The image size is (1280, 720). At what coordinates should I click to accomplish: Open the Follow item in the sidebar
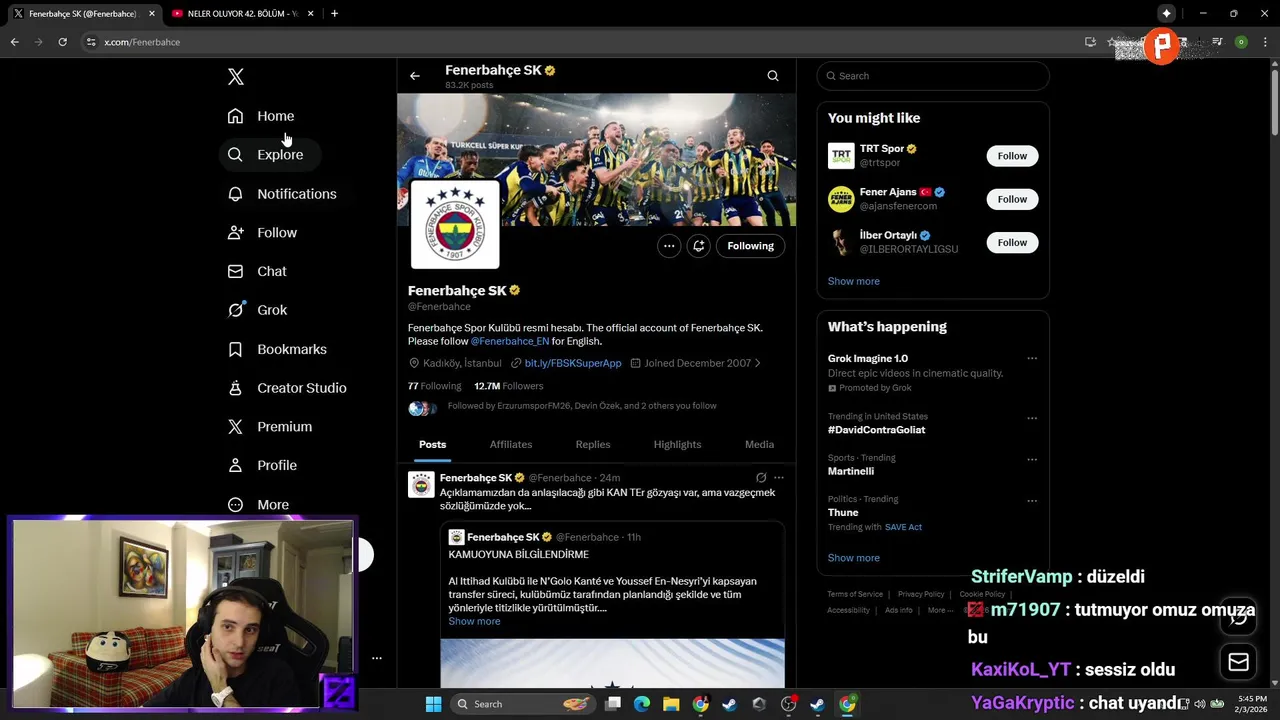(x=262, y=233)
